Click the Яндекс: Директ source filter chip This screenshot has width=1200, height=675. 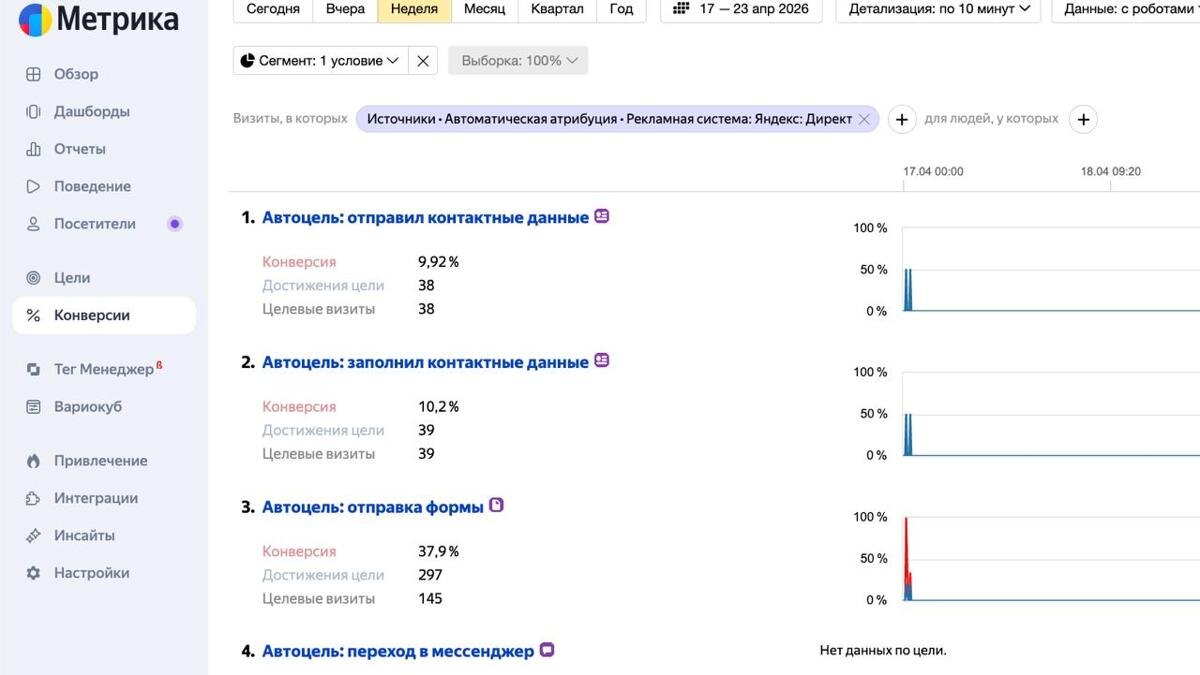coord(609,119)
